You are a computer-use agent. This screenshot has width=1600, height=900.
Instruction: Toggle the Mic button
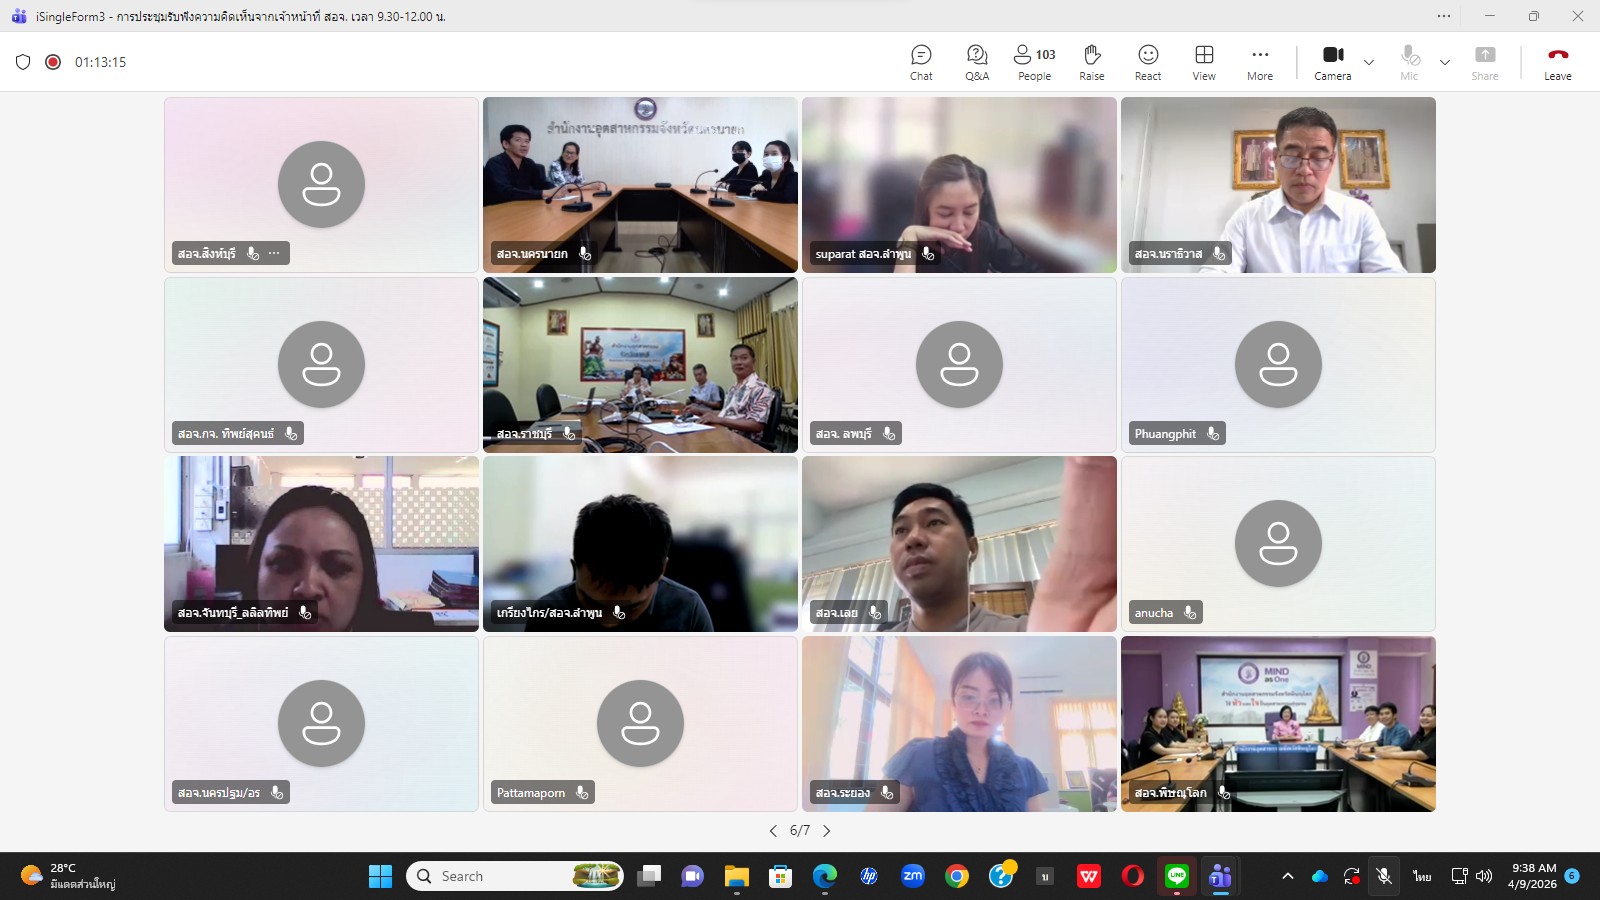coord(1409,62)
